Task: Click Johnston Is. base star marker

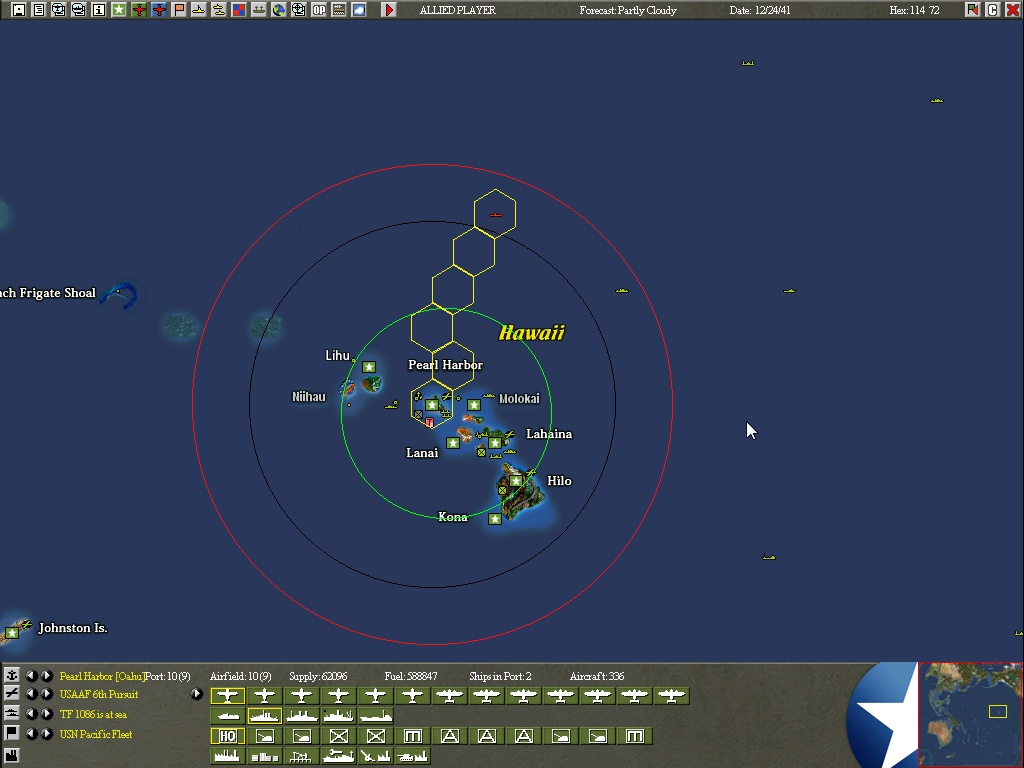Action: tap(12, 633)
